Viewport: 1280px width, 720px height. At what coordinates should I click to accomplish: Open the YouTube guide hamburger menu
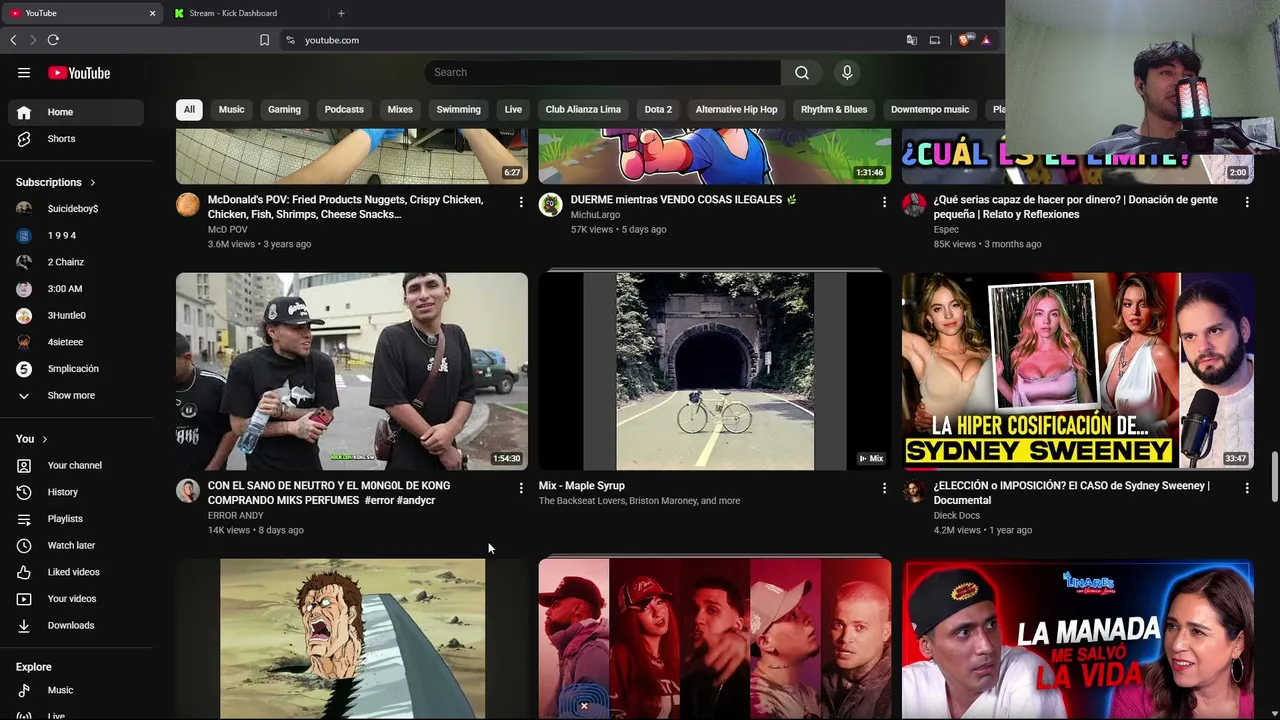(x=24, y=73)
